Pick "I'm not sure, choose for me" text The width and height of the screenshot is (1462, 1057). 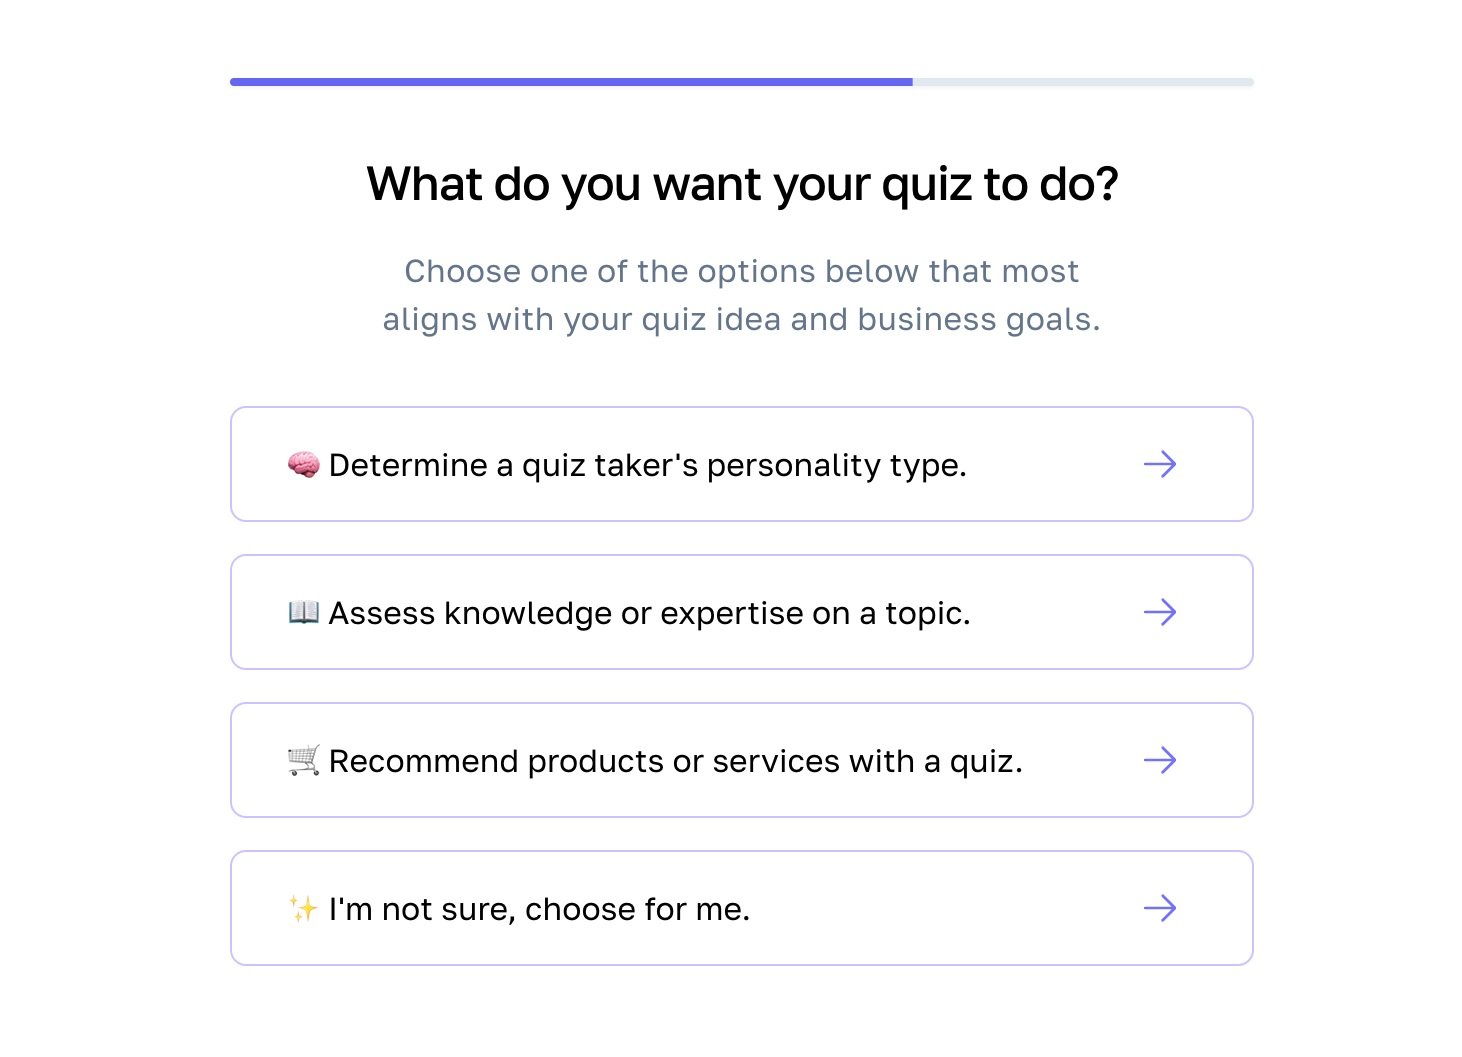pos(539,909)
